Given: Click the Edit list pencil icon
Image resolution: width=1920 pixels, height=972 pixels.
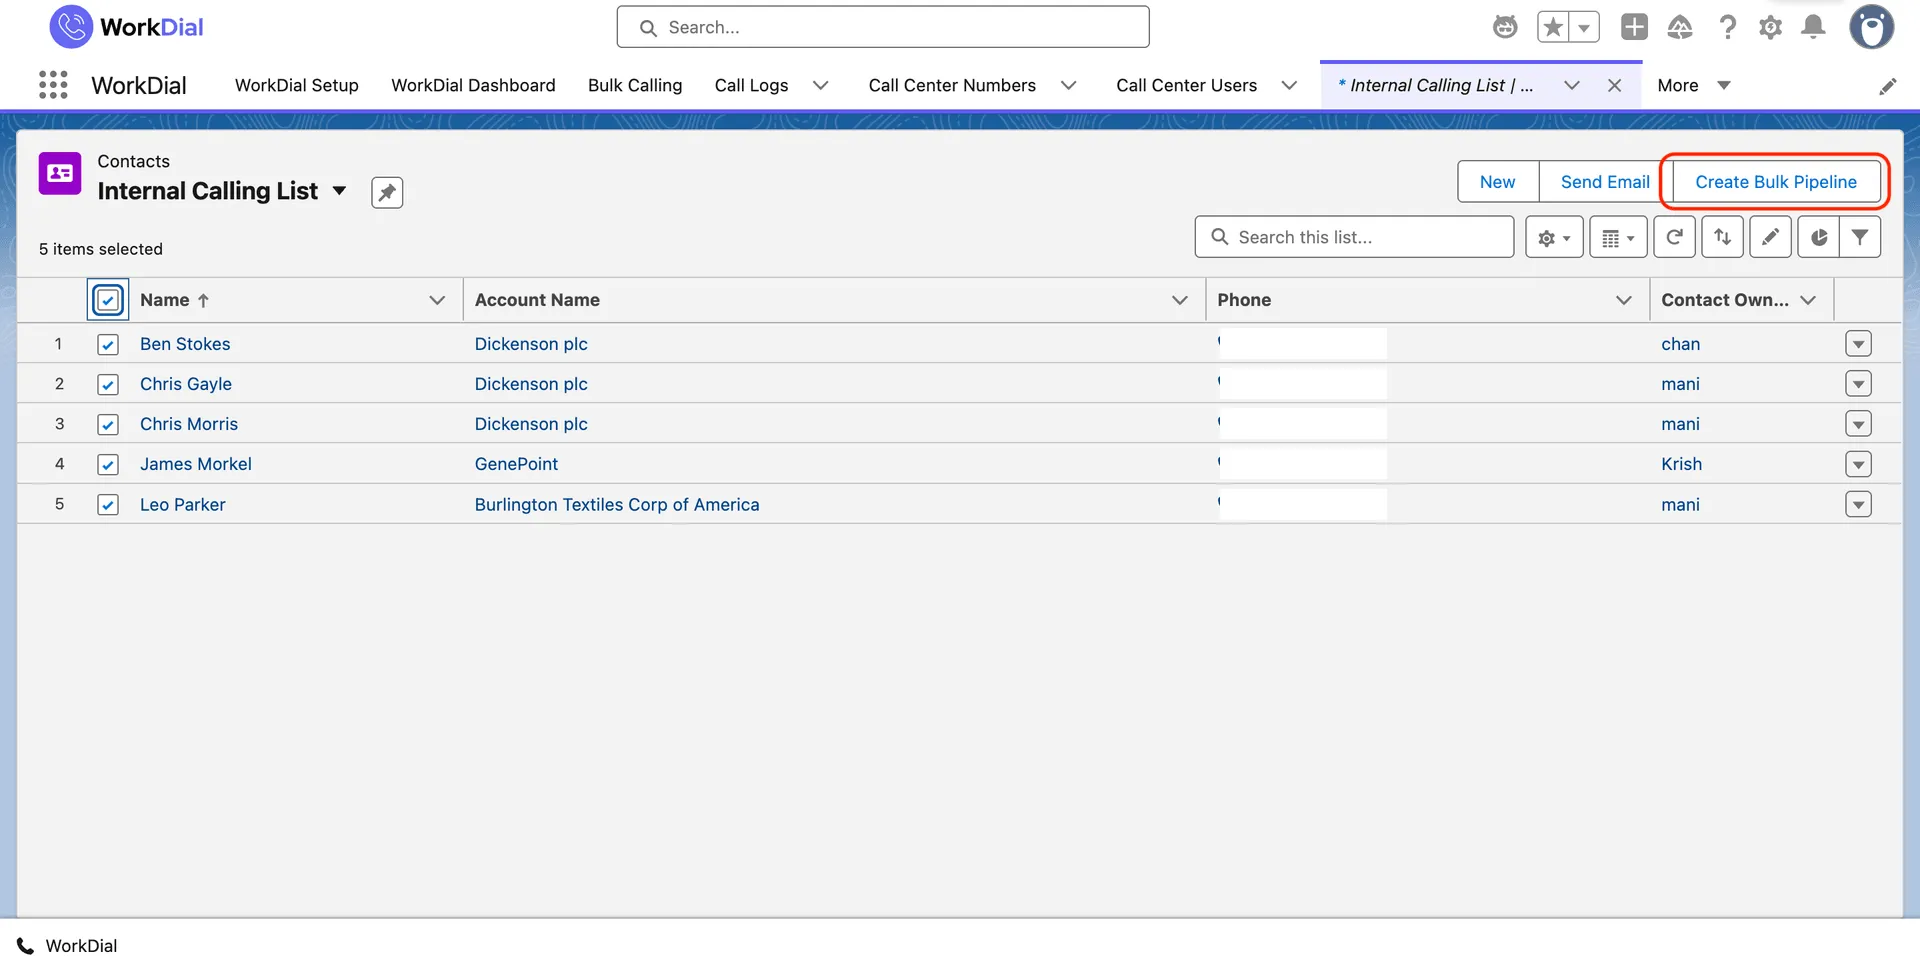Looking at the screenshot, I should 1770,237.
